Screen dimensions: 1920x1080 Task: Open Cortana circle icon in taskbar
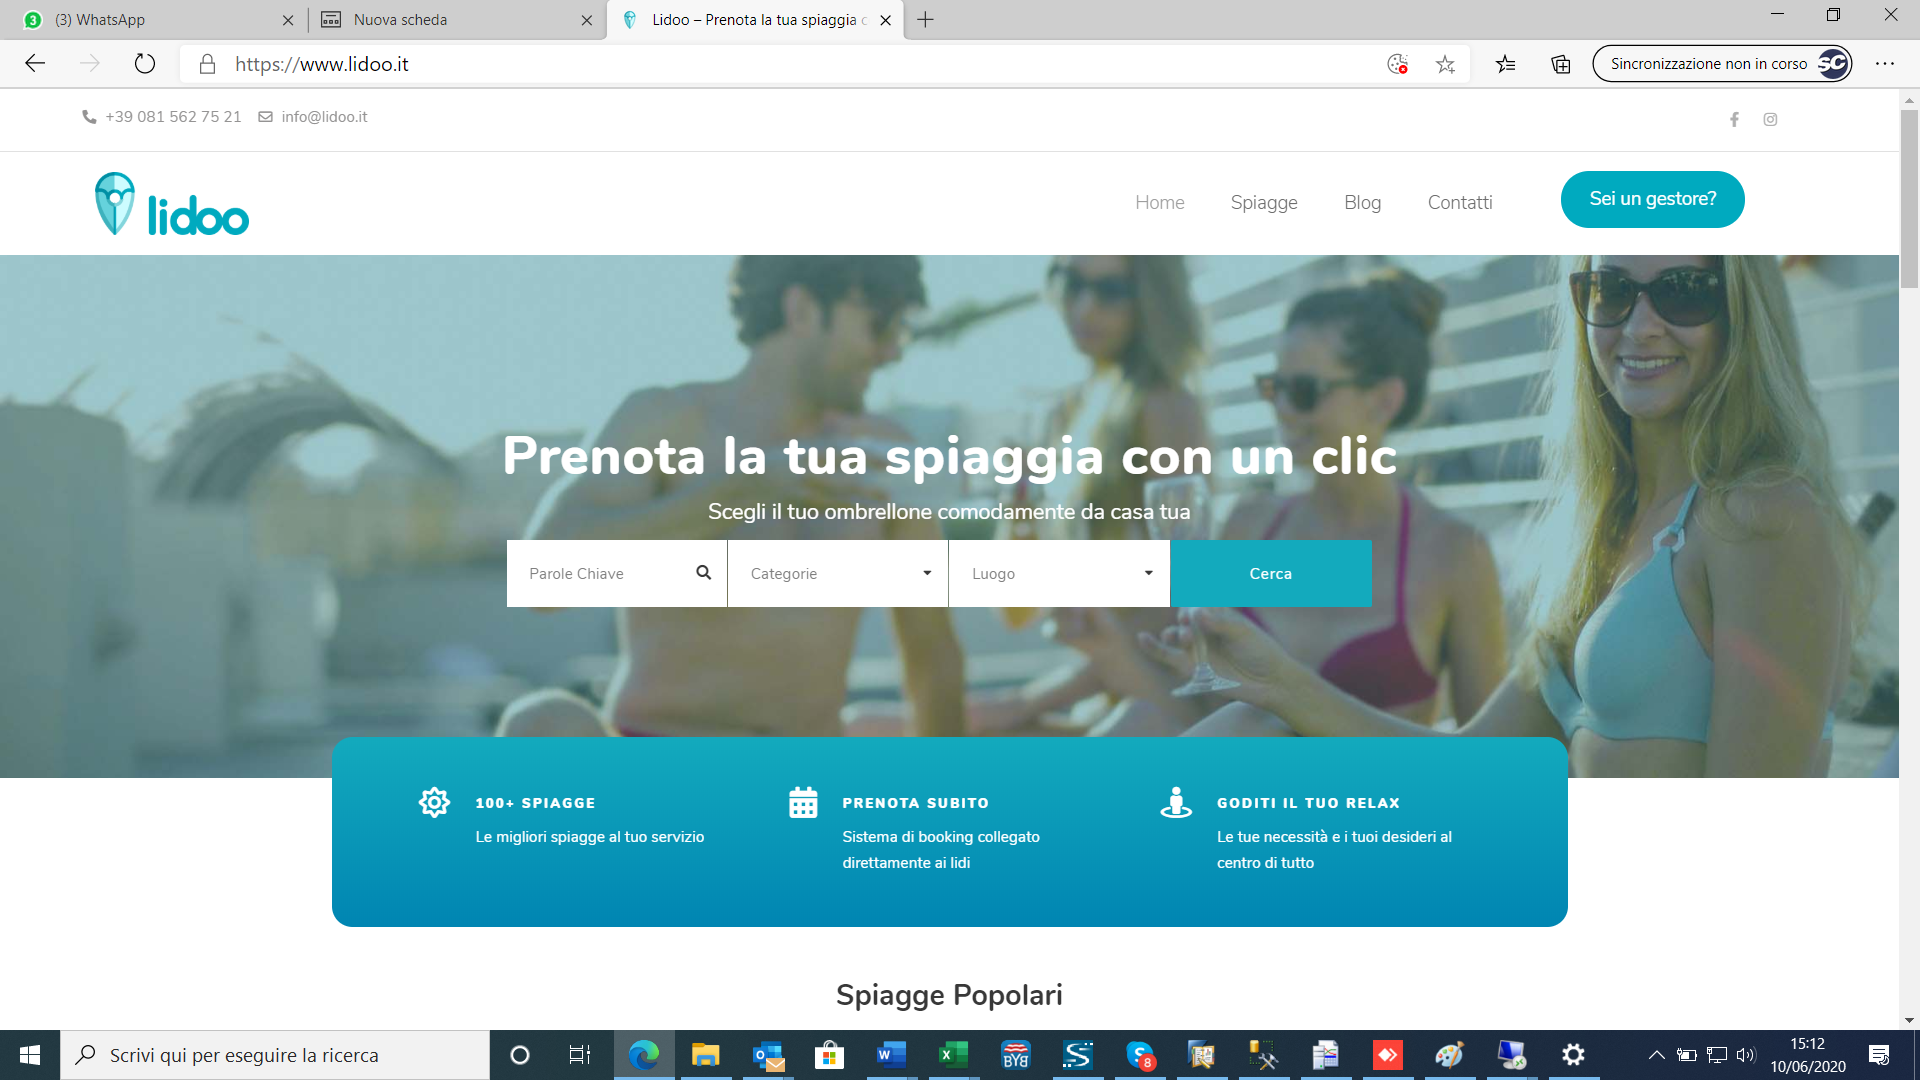[520, 1055]
